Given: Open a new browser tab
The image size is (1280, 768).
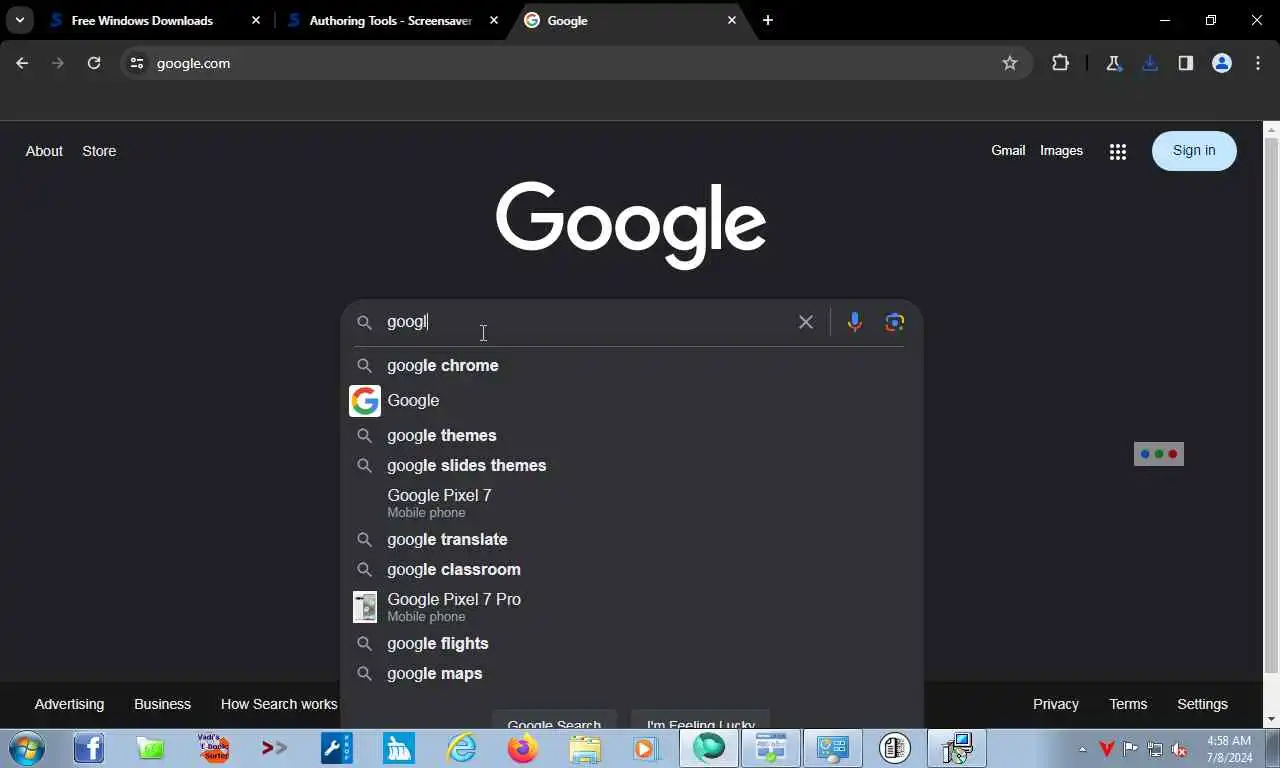Looking at the screenshot, I should click(x=767, y=20).
